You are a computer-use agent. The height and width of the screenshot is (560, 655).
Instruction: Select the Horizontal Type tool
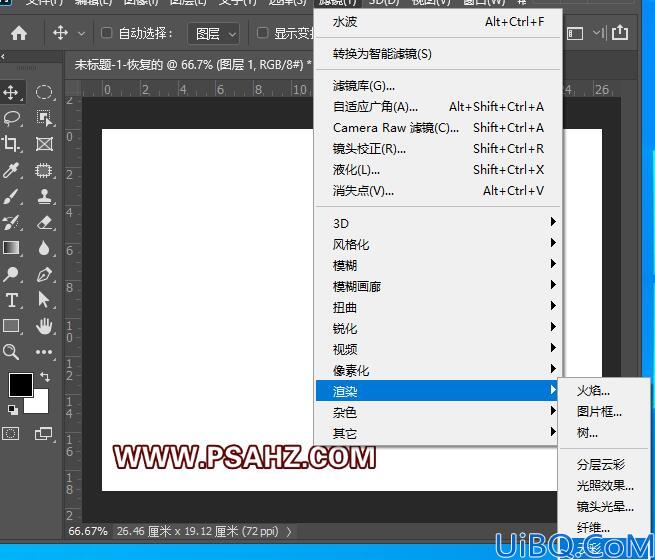click(x=11, y=300)
